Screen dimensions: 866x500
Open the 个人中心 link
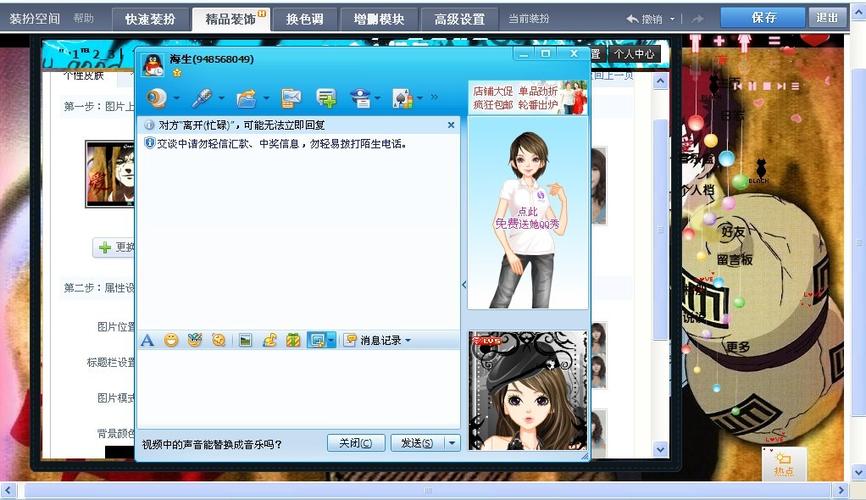(x=634, y=54)
